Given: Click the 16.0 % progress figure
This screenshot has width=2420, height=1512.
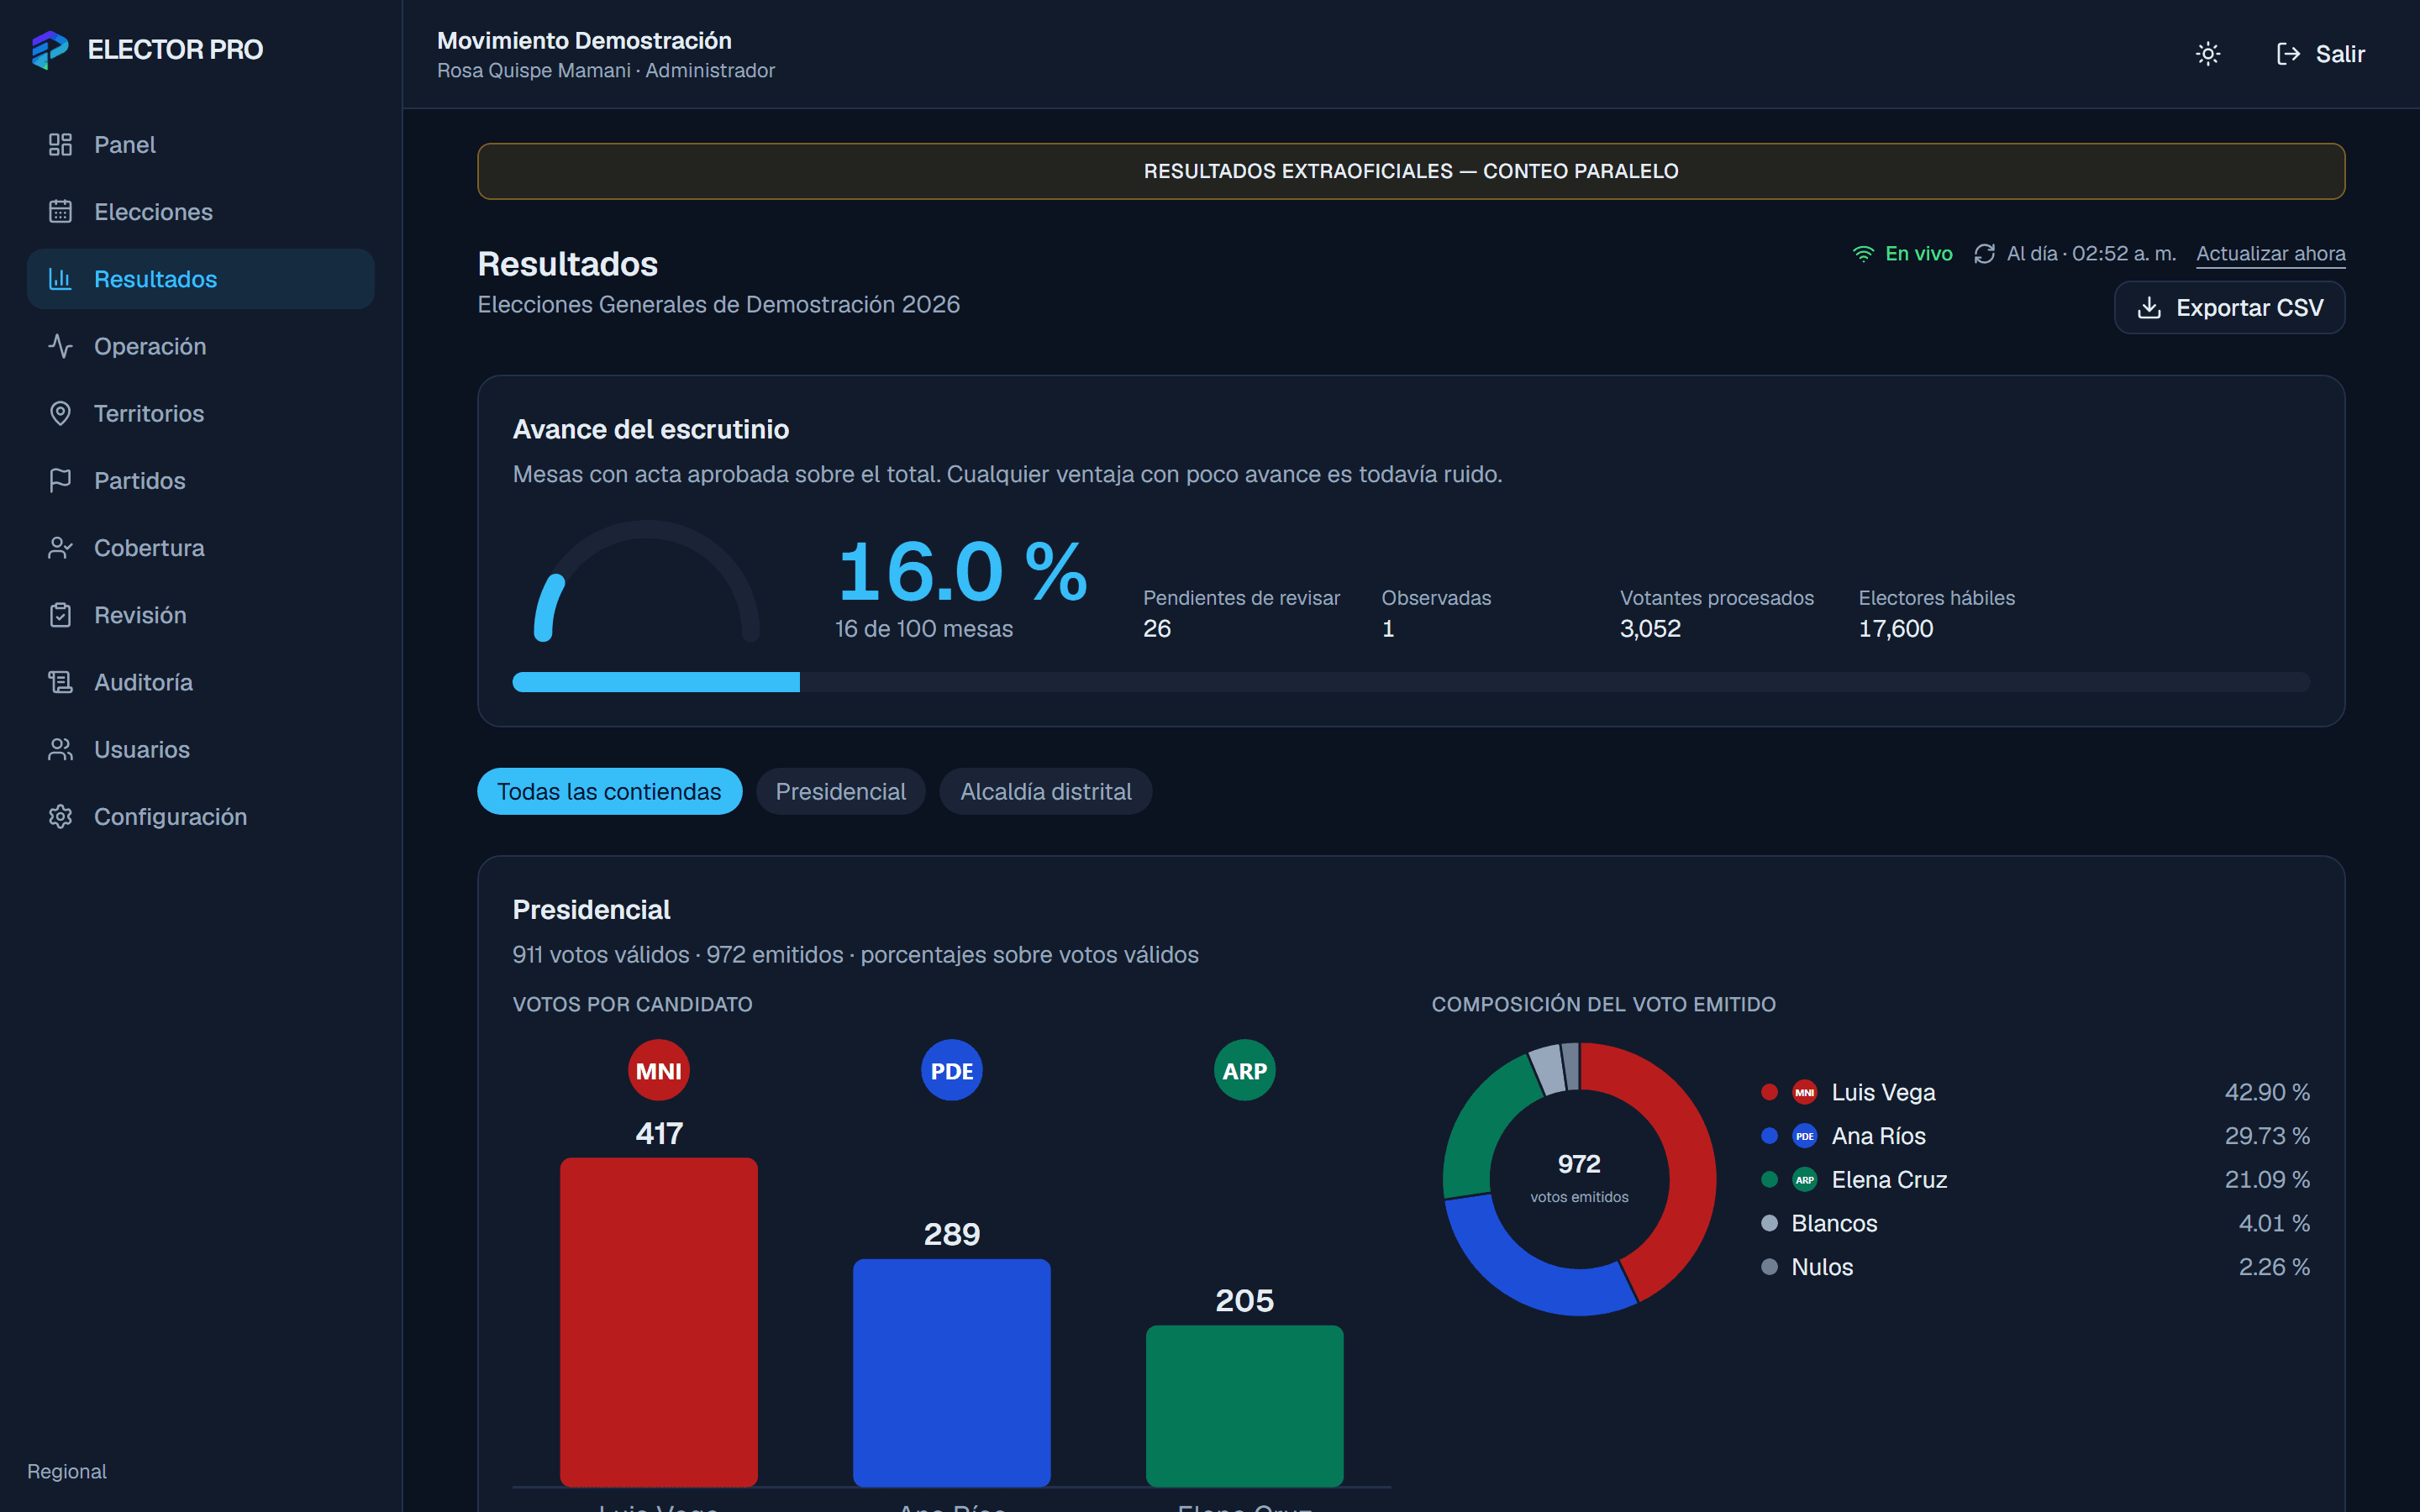Looking at the screenshot, I should coord(962,572).
